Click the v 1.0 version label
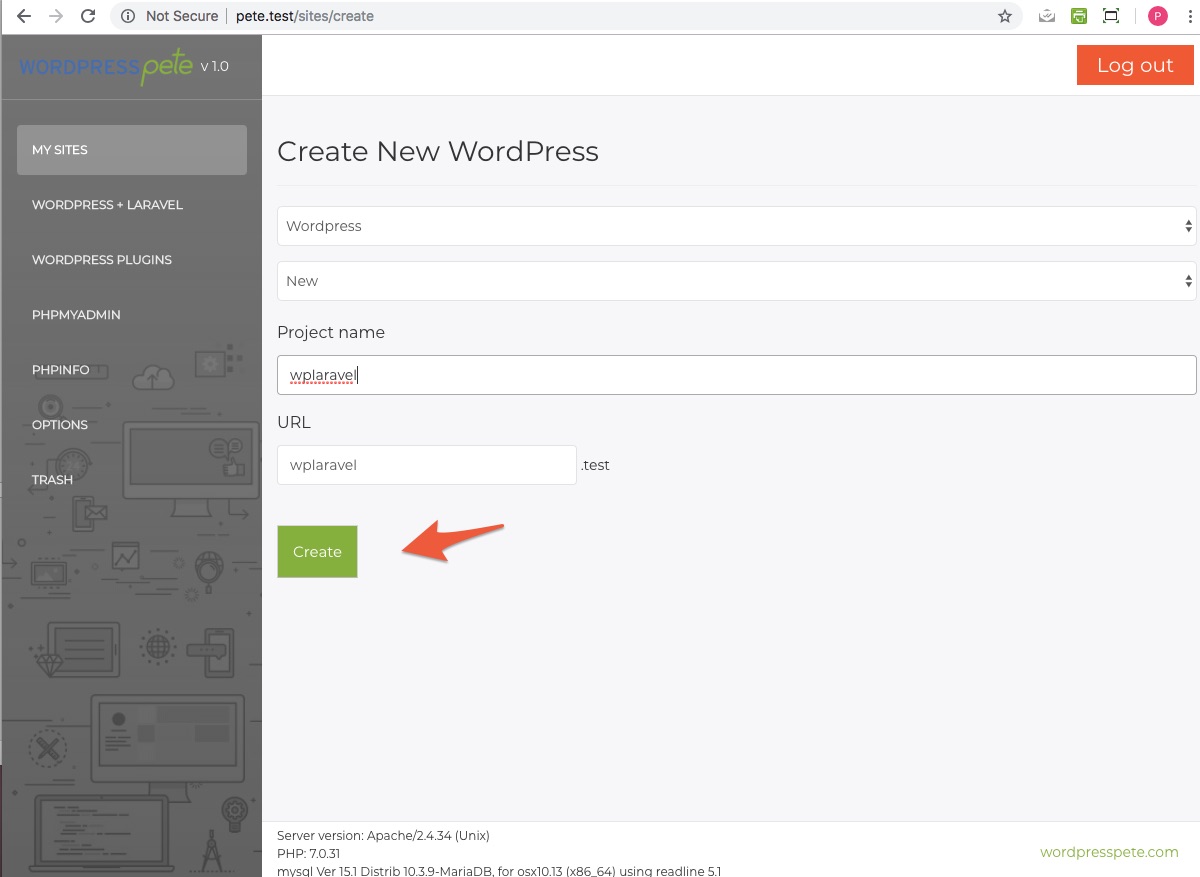1200x877 pixels. 214,66
